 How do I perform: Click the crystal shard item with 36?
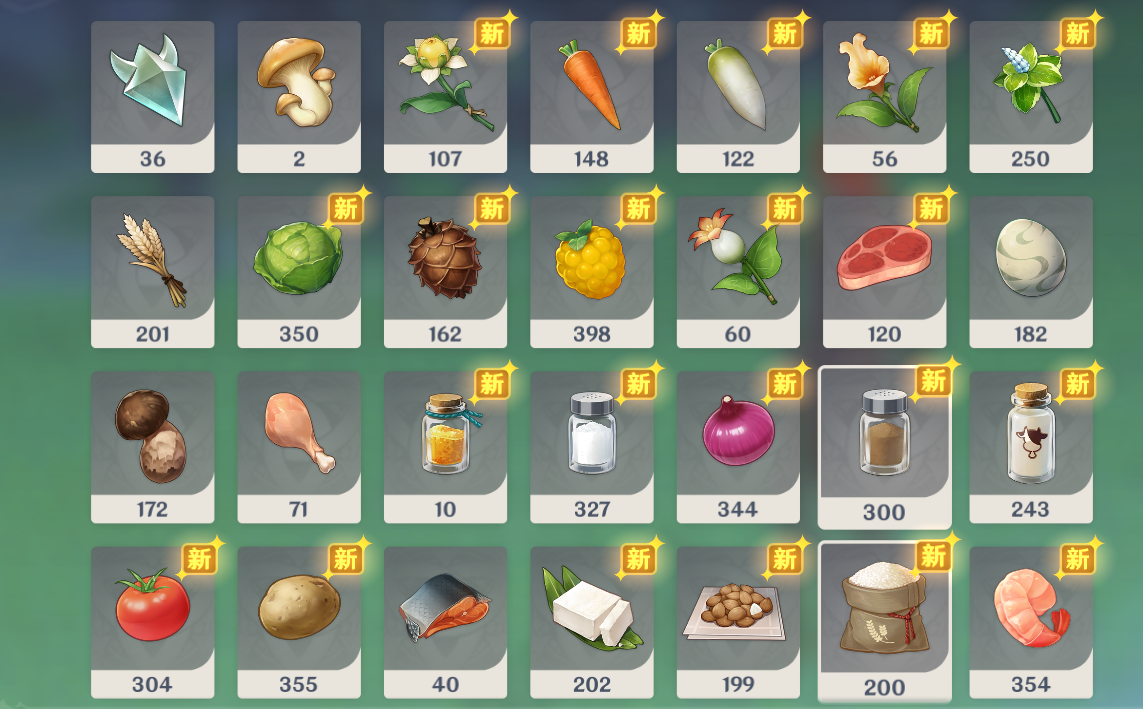click(152, 97)
